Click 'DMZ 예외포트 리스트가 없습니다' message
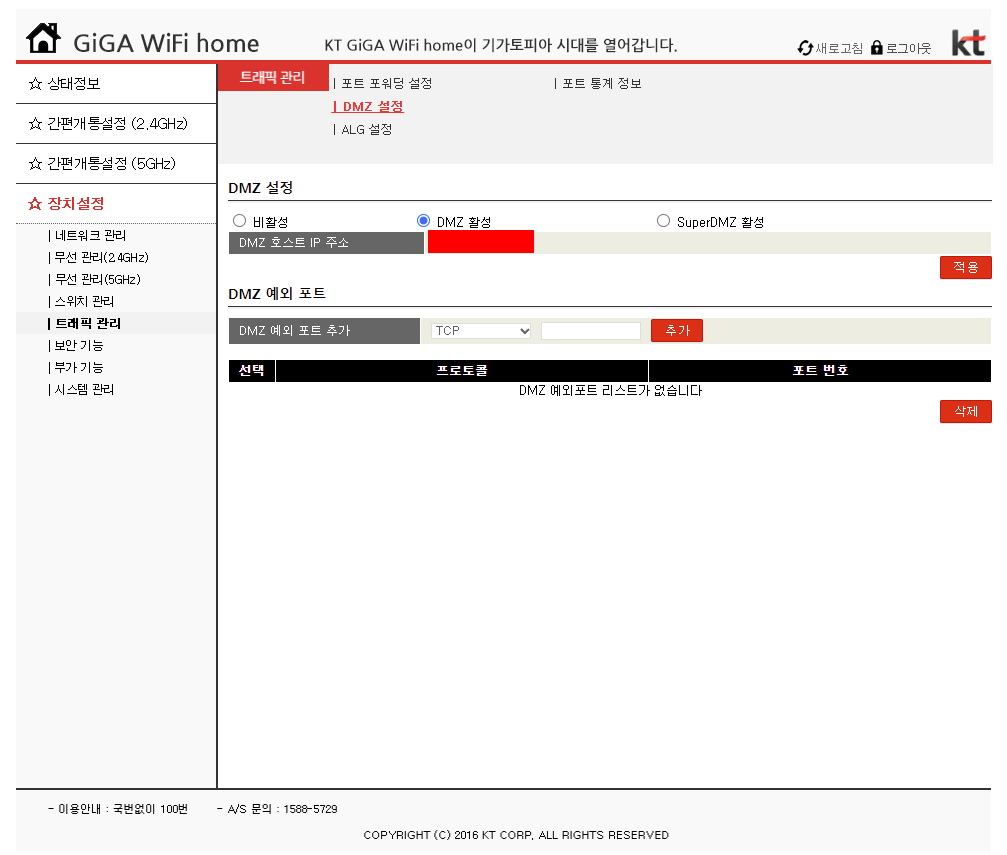Screen dimensions: 1007x855 610,391
